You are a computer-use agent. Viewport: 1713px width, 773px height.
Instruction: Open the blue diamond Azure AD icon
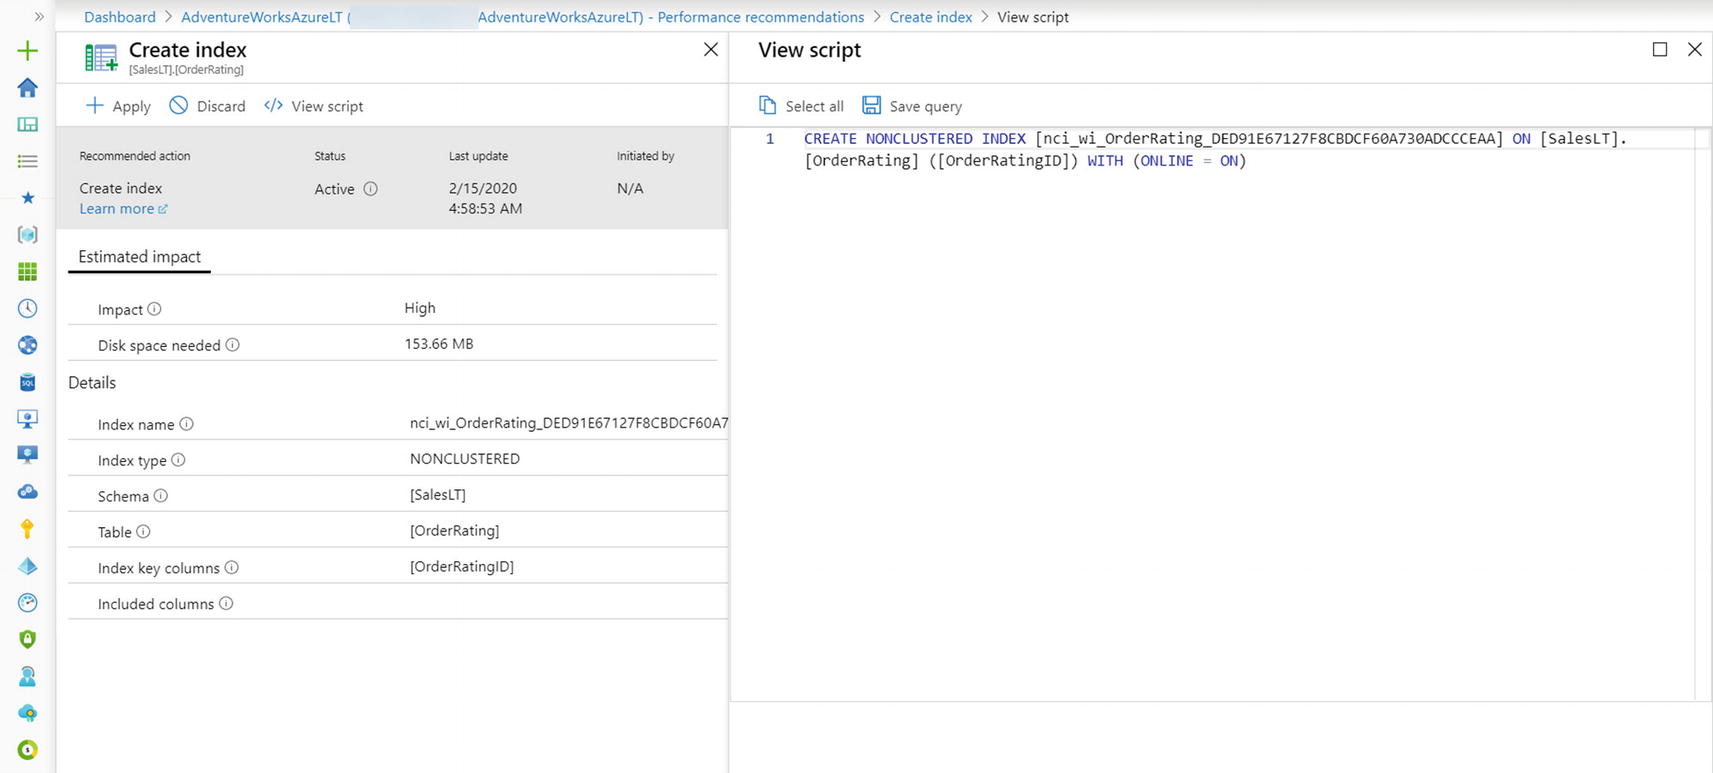tap(28, 566)
